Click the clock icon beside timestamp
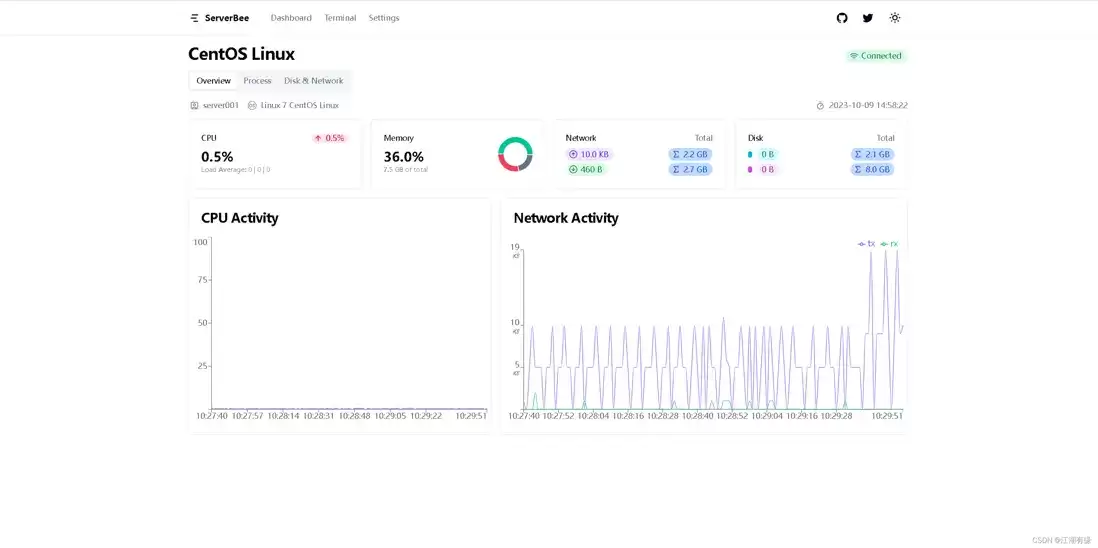This screenshot has width=1098, height=548. click(x=820, y=106)
